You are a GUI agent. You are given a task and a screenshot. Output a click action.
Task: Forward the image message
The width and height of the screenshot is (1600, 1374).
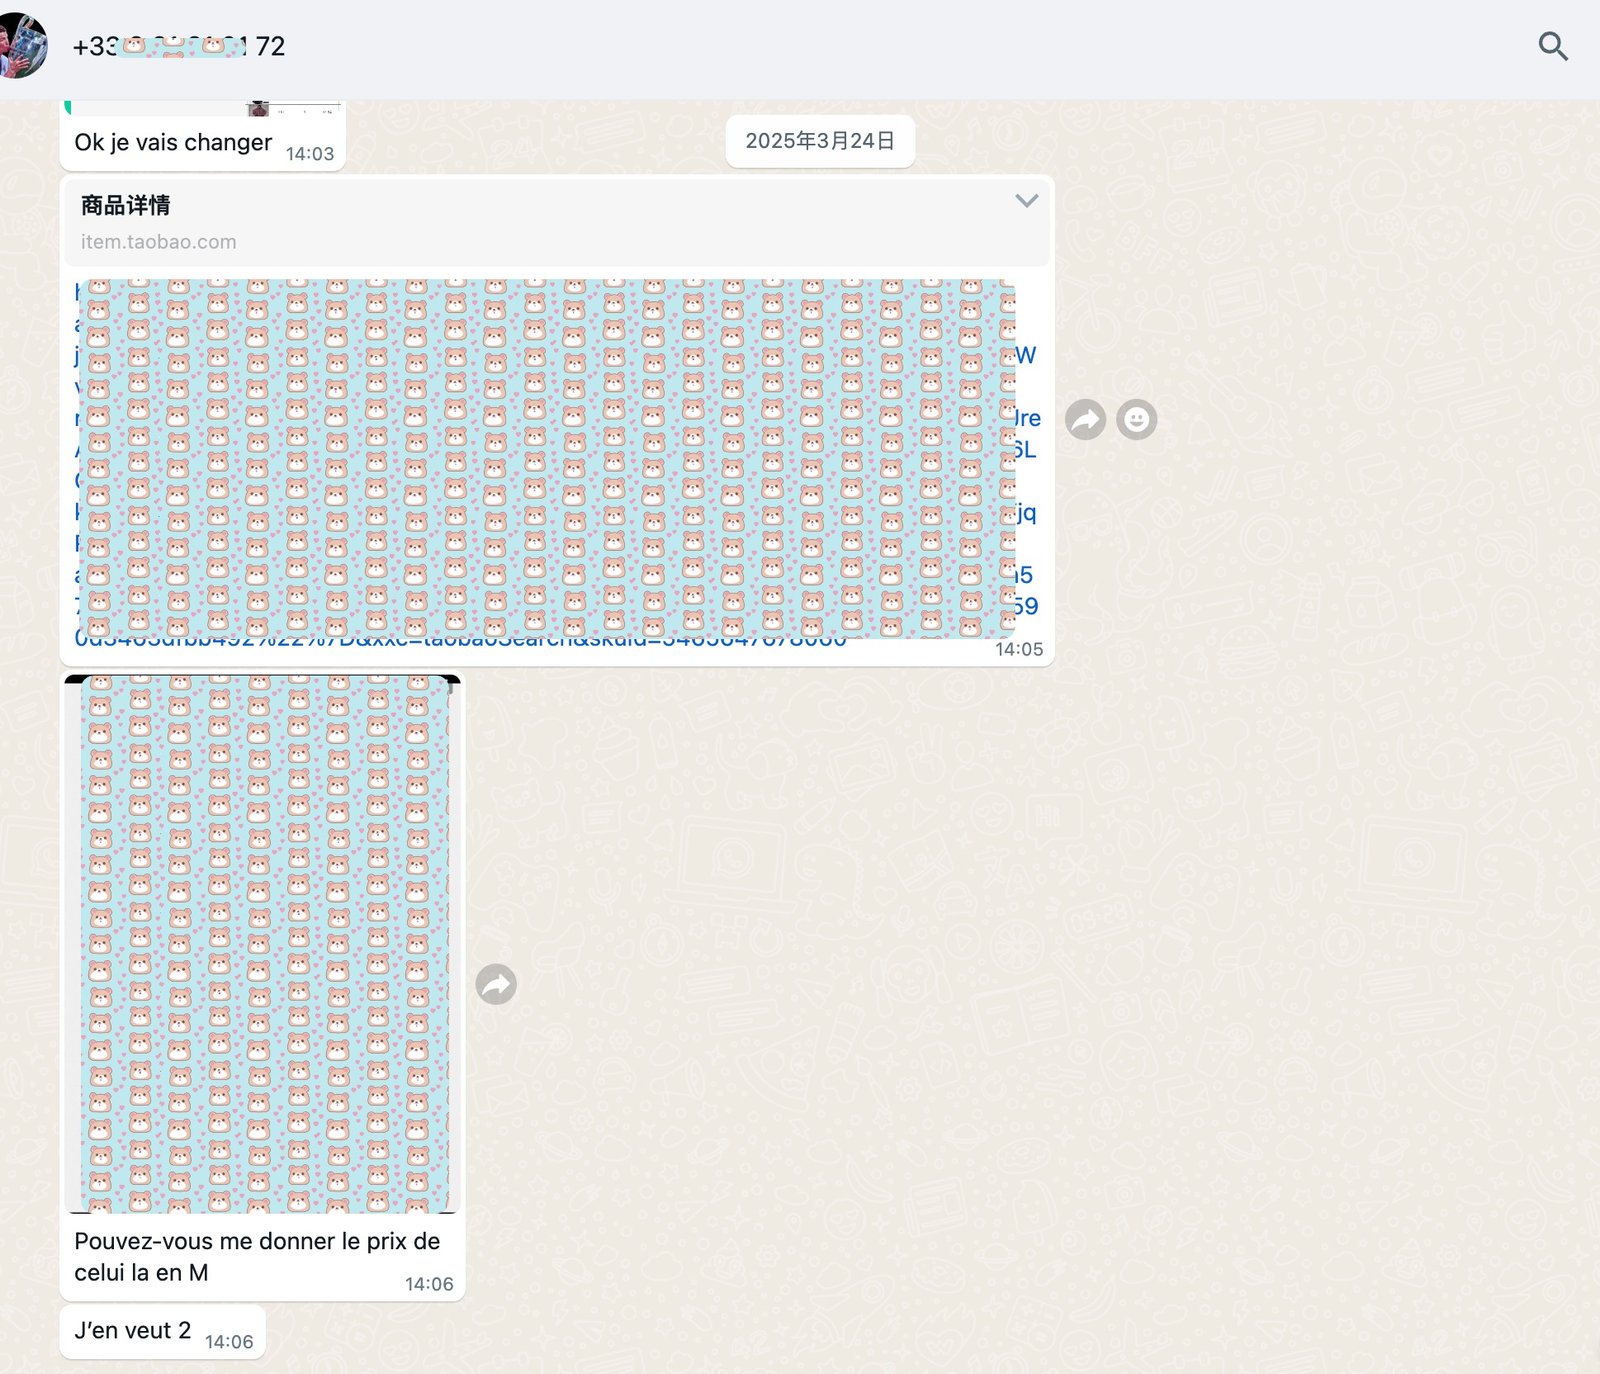(x=496, y=985)
